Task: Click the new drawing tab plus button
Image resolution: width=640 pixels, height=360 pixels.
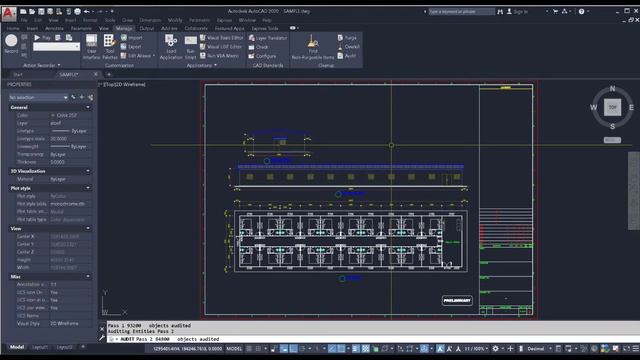Action: click(109, 75)
